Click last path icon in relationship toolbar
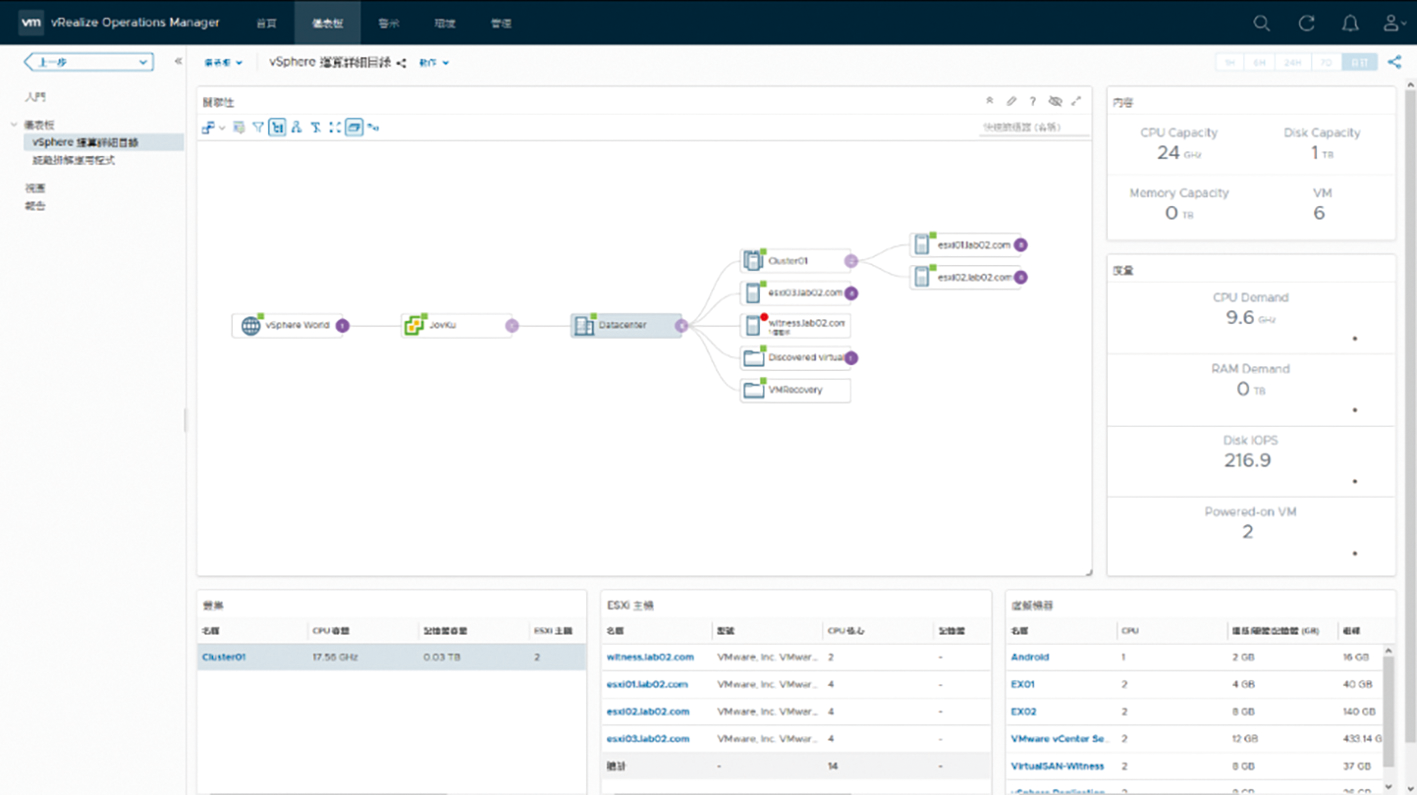 pos(373,127)
